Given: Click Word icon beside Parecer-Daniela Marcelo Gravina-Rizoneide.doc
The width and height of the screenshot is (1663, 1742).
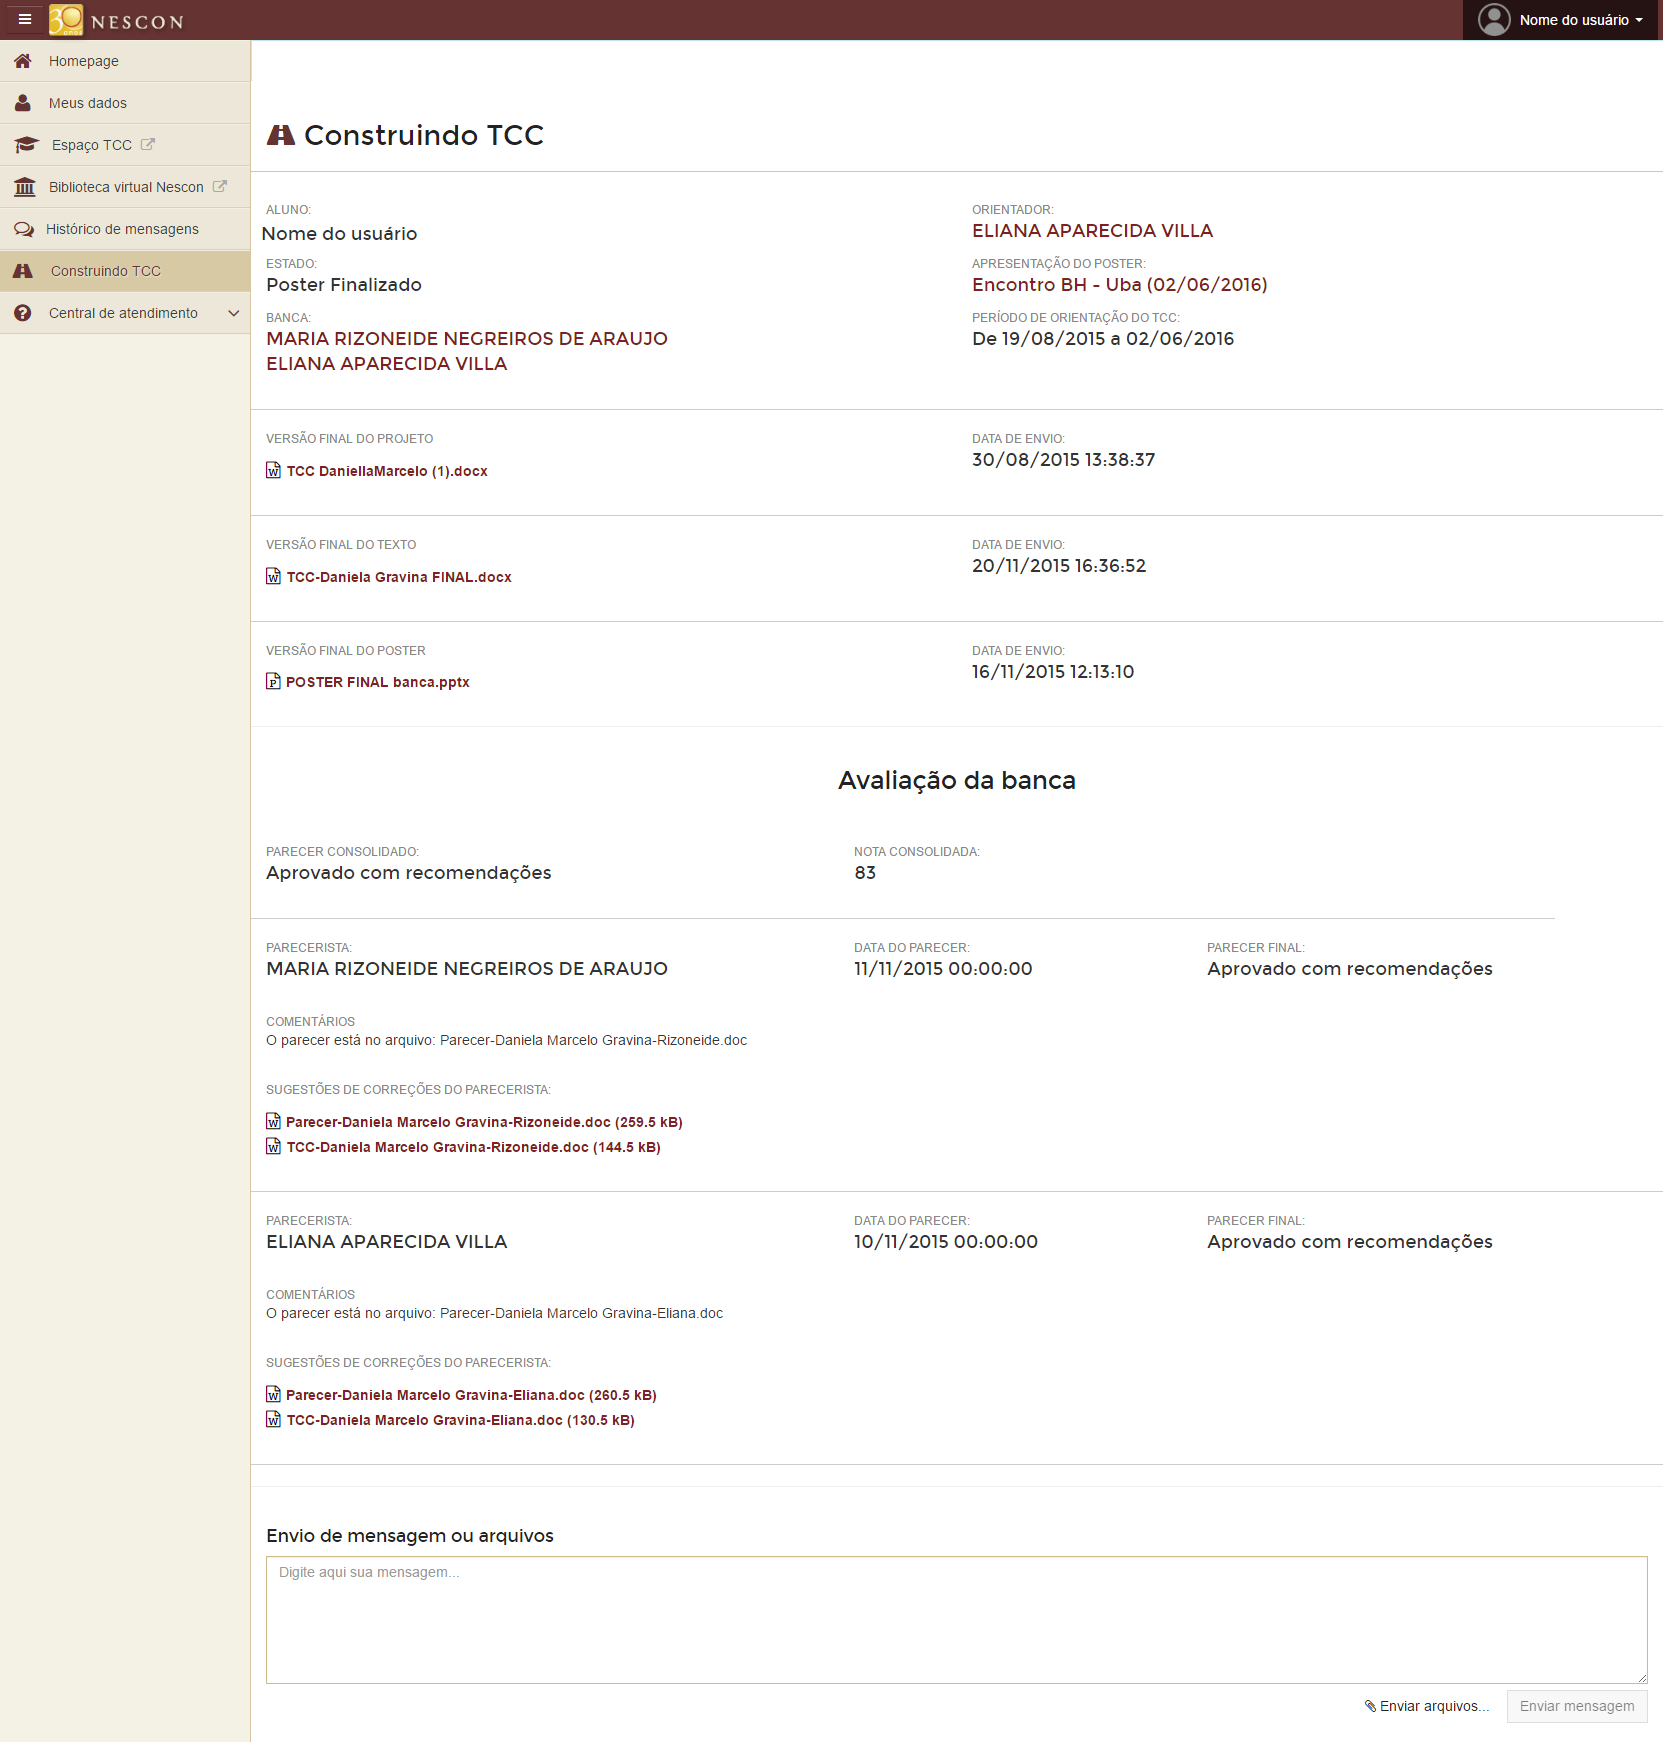Looking at the screenshot, I should click(273, 1121).
